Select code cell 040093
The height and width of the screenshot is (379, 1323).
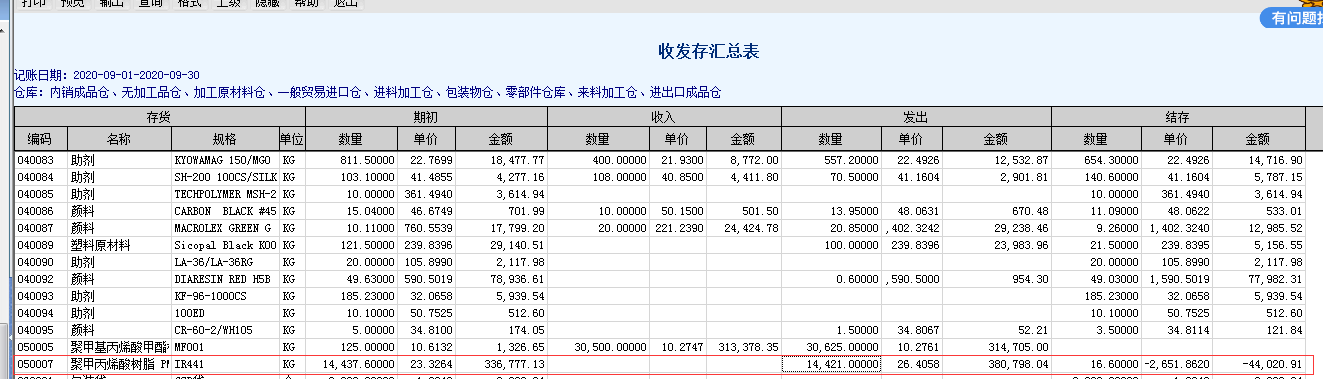[40, 297]
